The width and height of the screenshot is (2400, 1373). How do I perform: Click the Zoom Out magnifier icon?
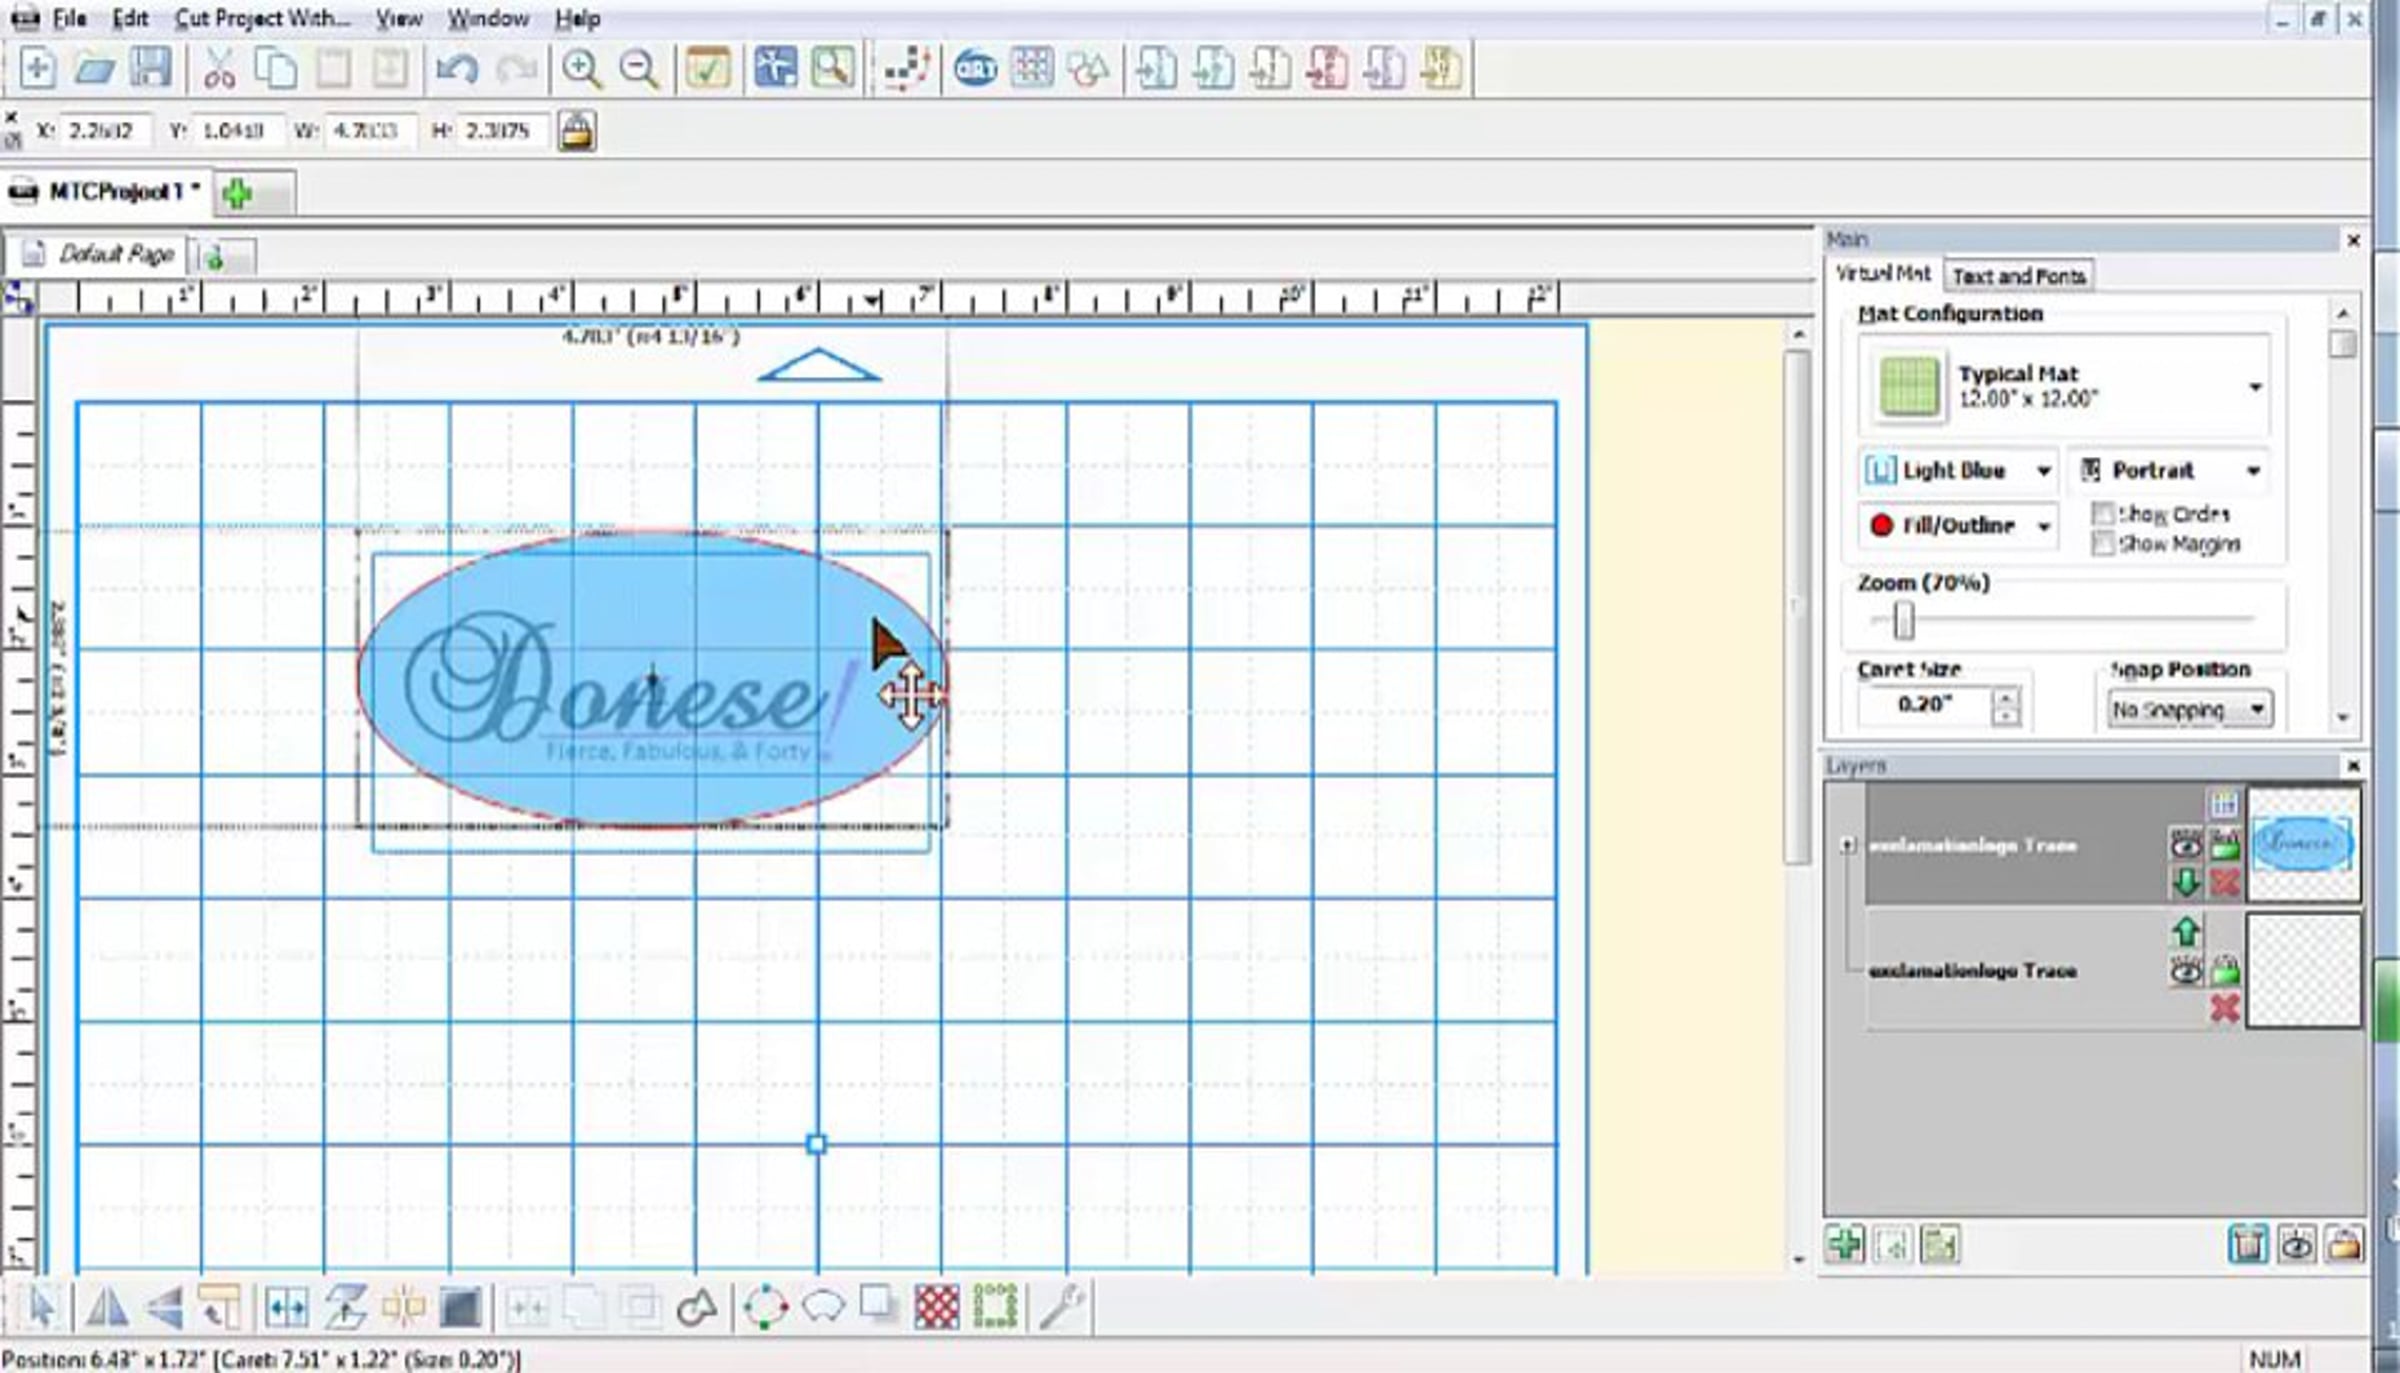tap(638, 69)
